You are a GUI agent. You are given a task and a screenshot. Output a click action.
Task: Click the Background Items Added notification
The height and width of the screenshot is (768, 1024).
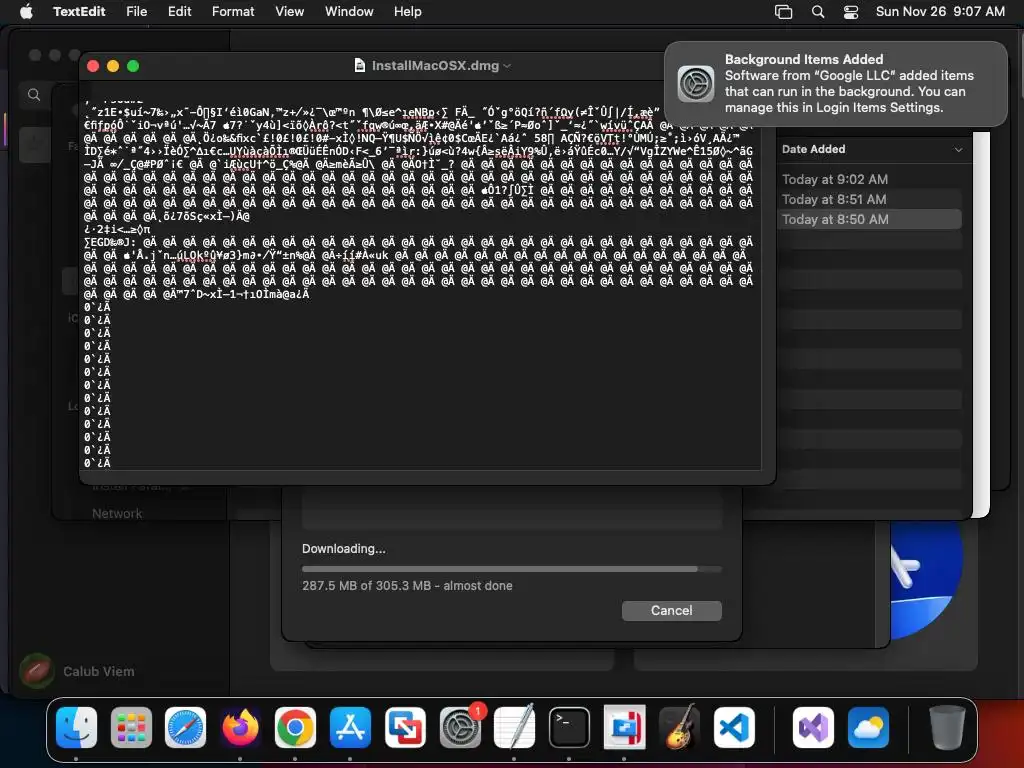click(835, 84)
